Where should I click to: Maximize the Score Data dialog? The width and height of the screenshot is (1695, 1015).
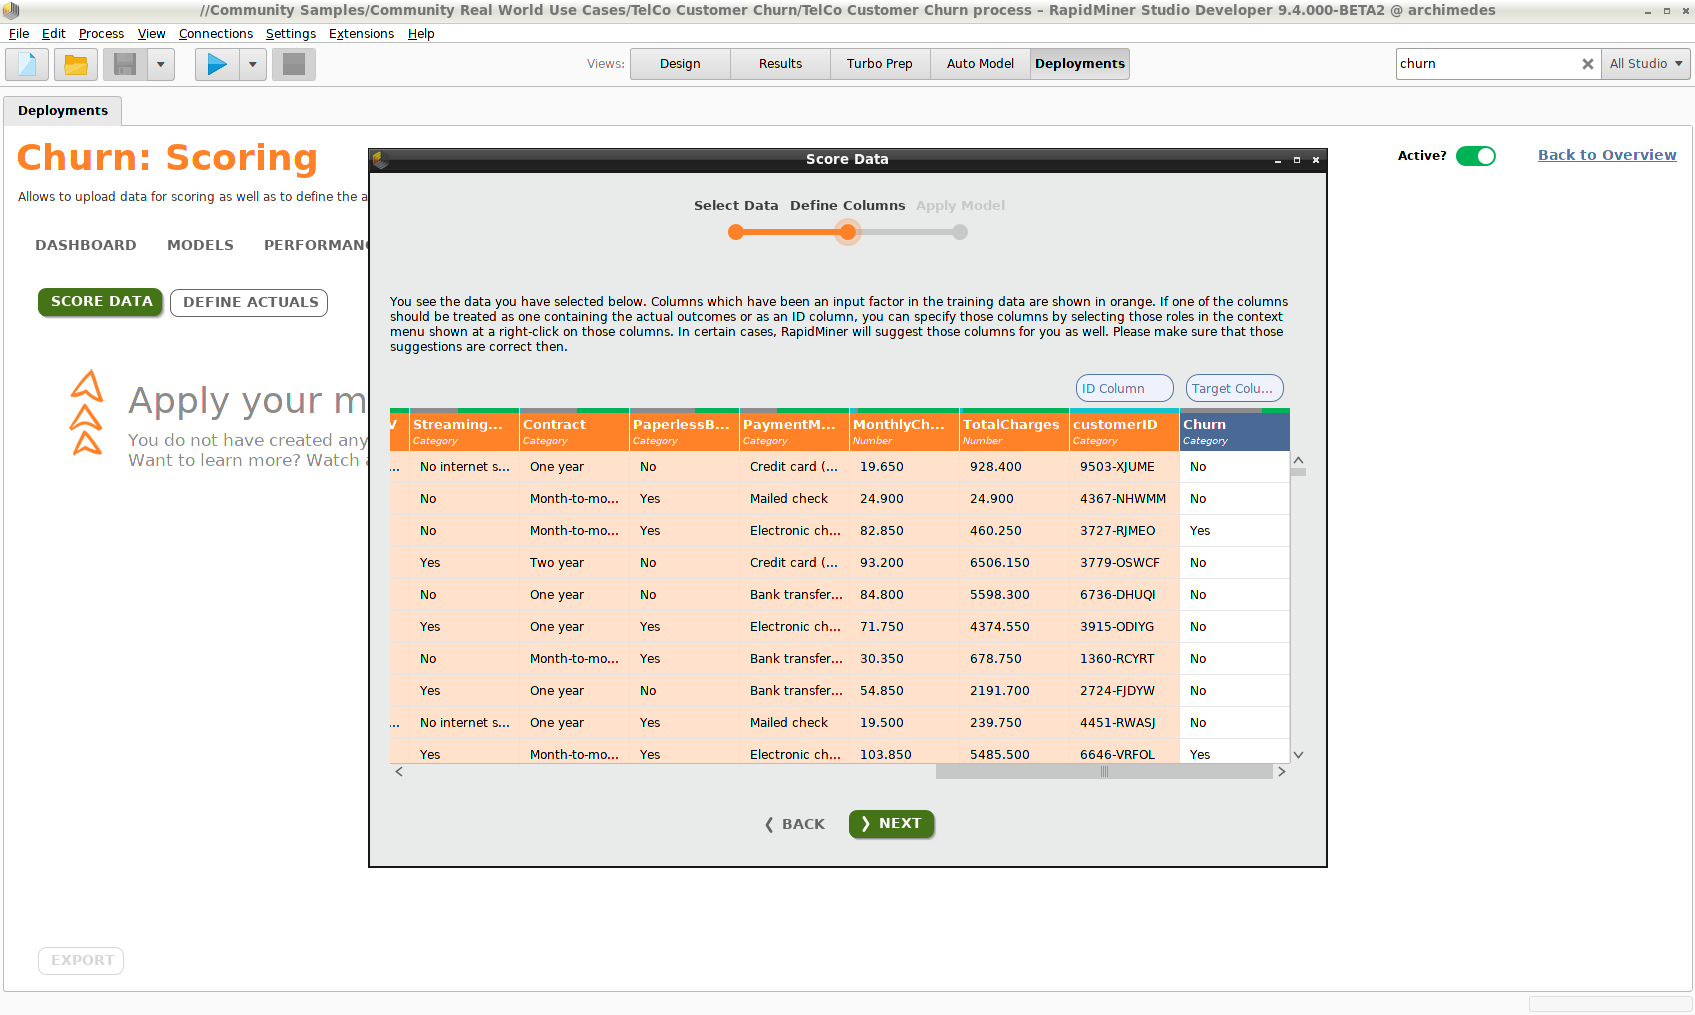pyautogui.click(x=1297, y=160)
